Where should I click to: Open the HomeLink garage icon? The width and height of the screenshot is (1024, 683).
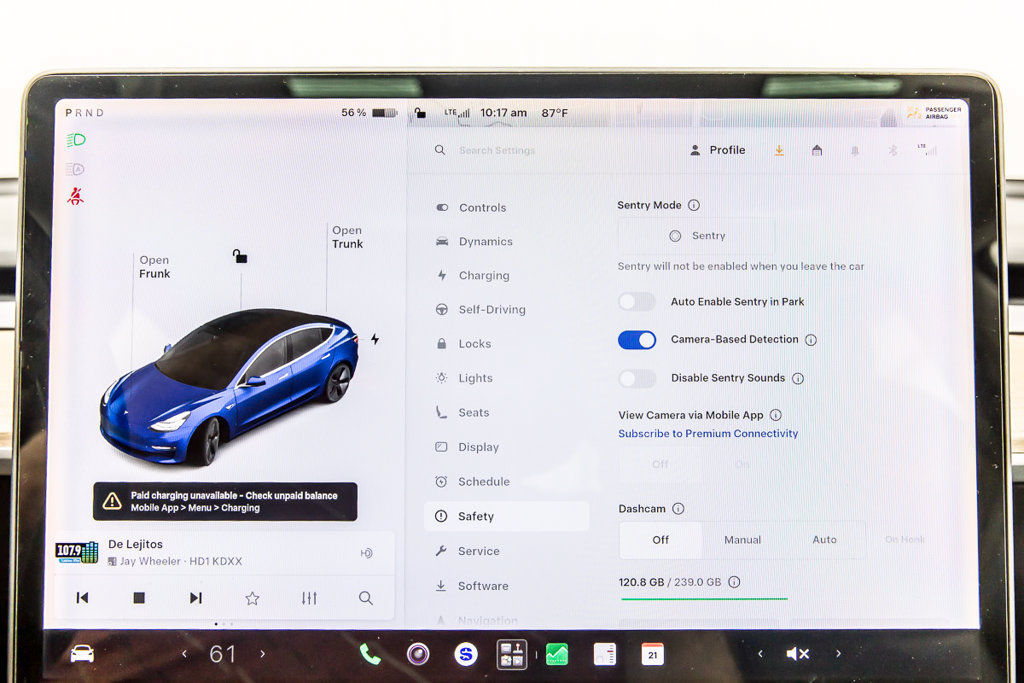pyautogui.click(x=816, y=150)
